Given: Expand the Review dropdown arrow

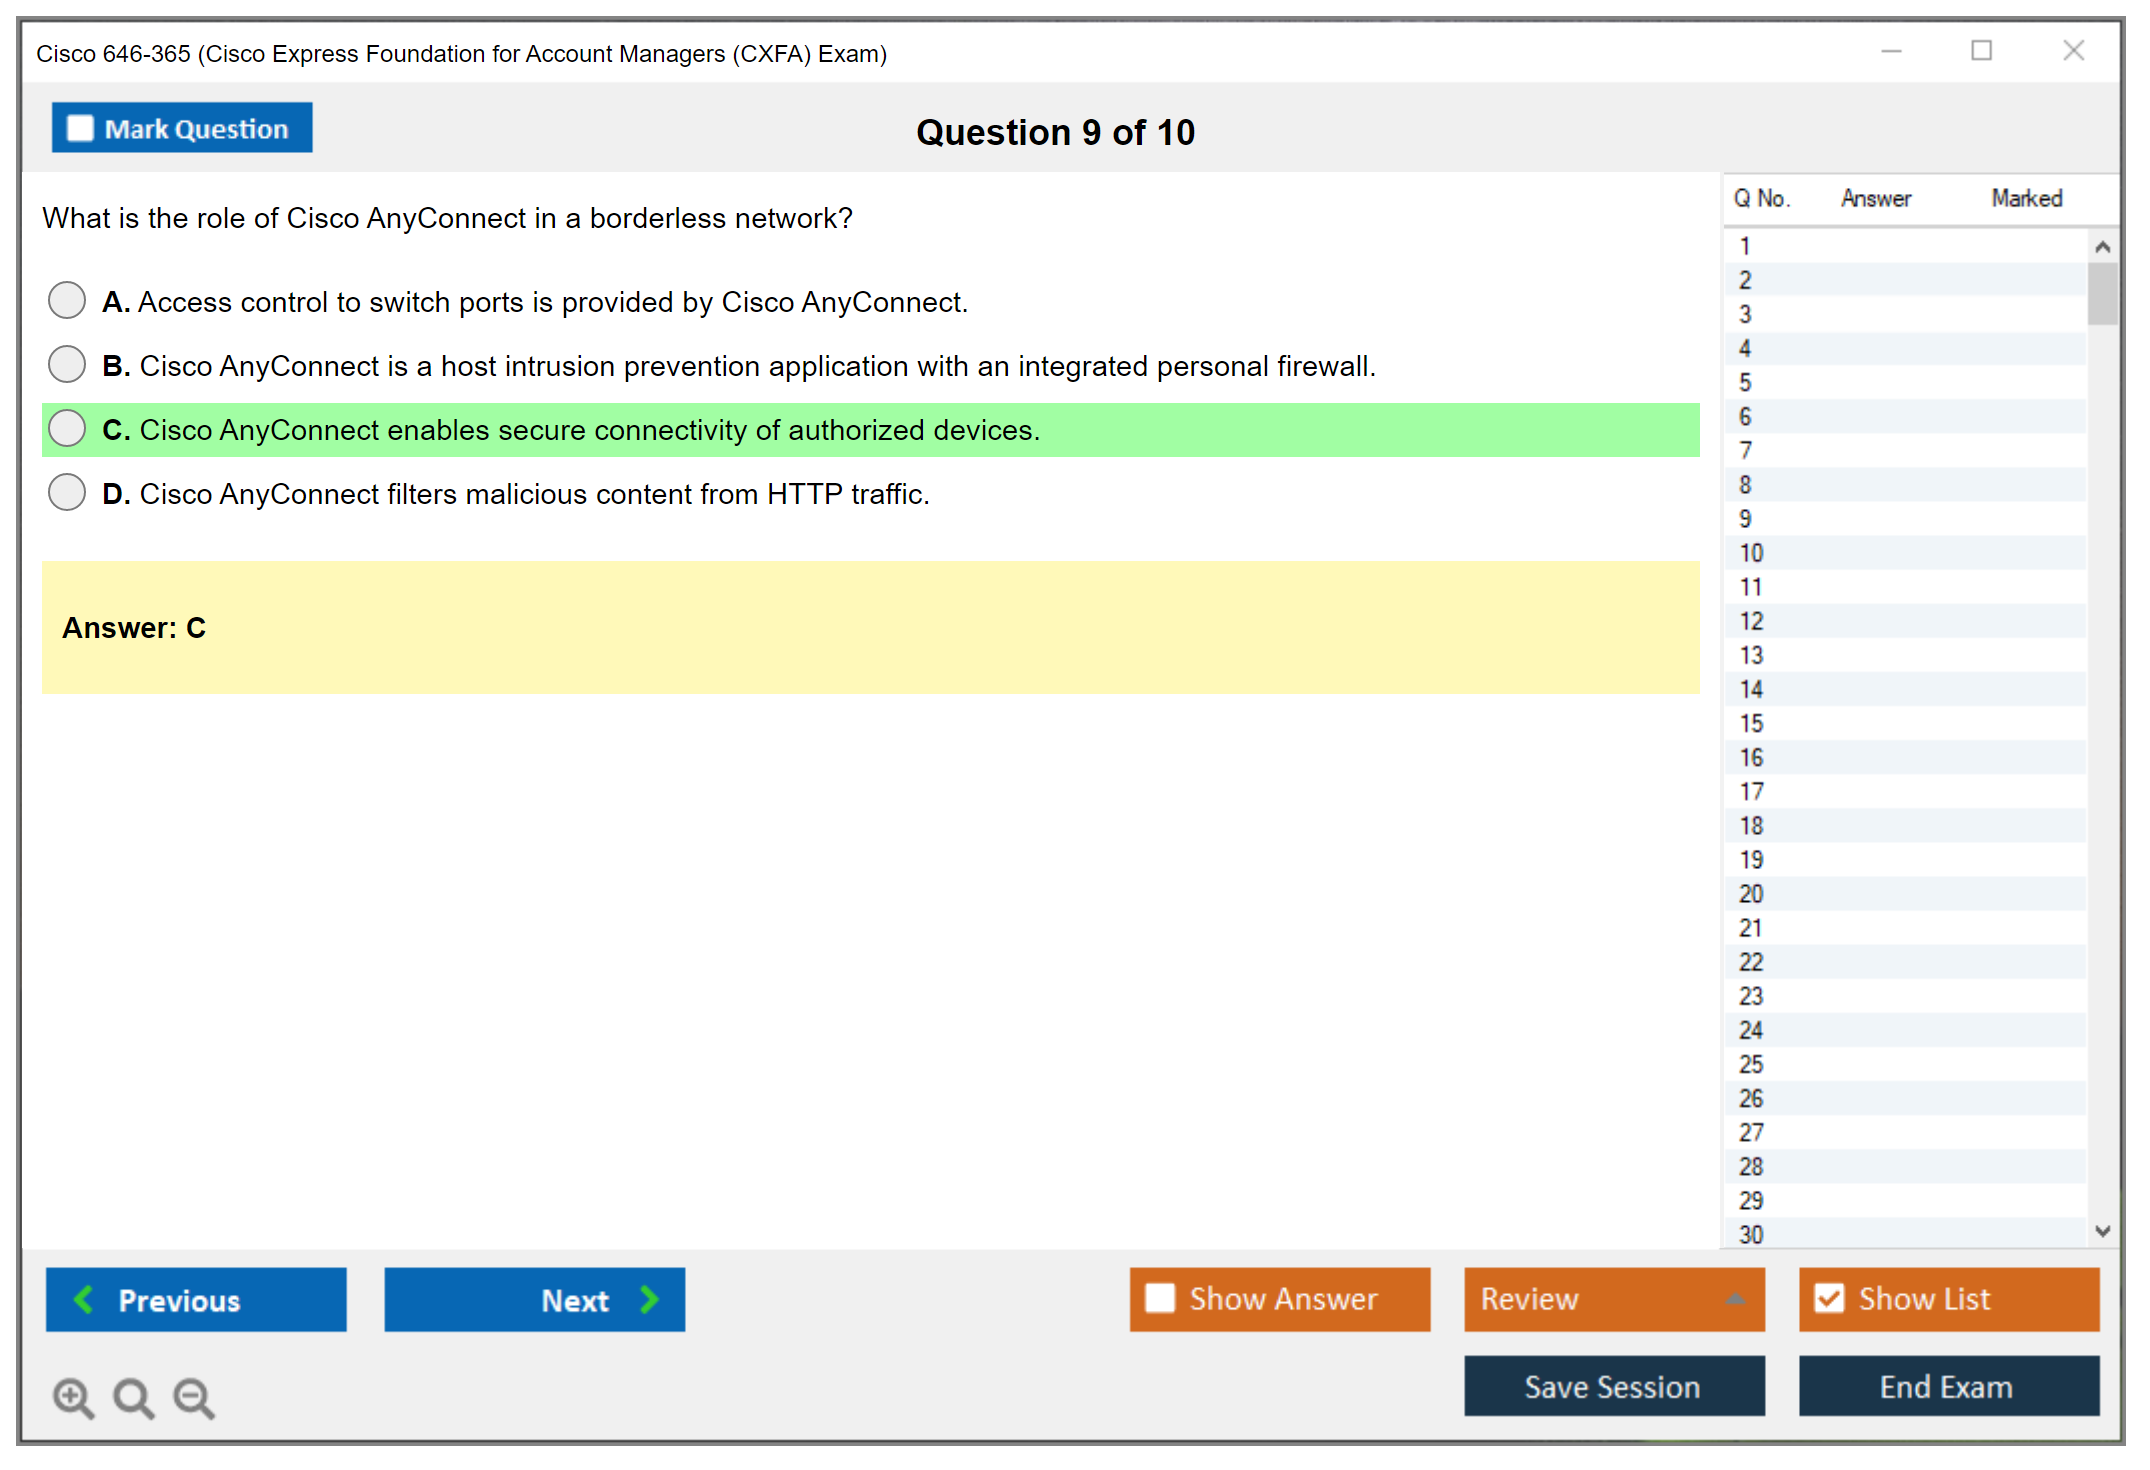Looking at the screenshot, I should point(1736,1299).
